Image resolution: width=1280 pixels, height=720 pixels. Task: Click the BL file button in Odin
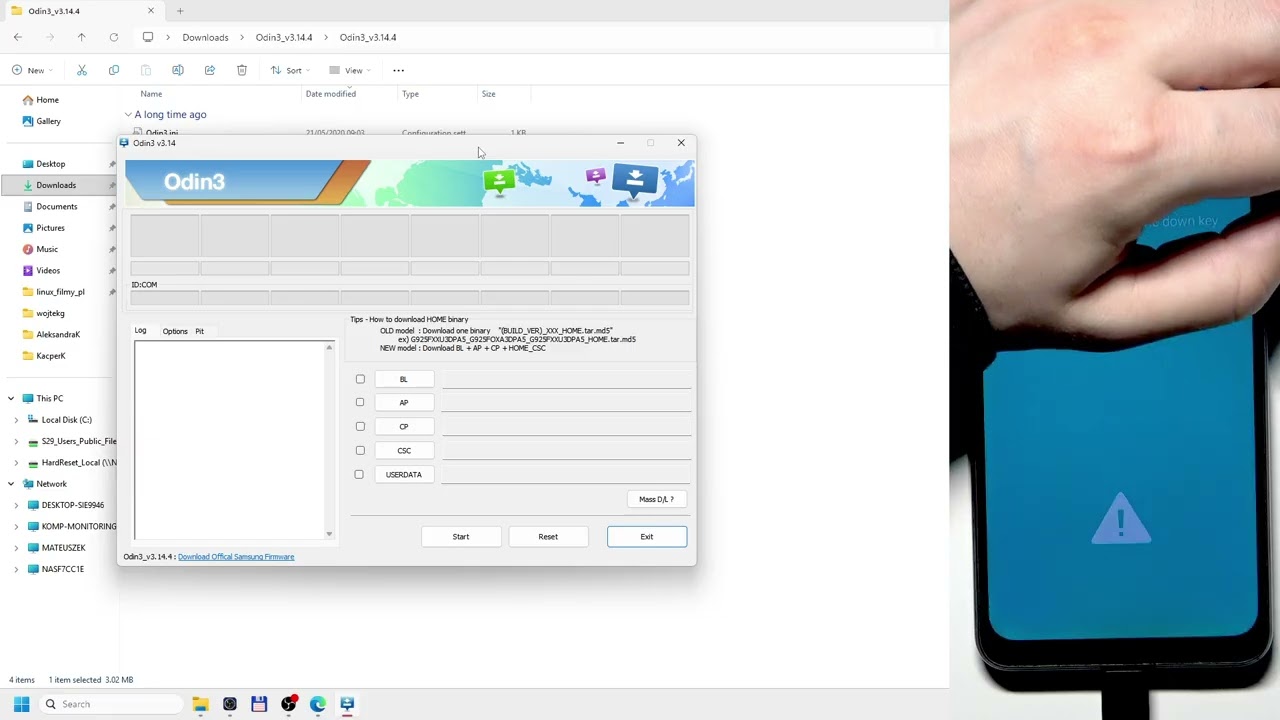point(404,379)
